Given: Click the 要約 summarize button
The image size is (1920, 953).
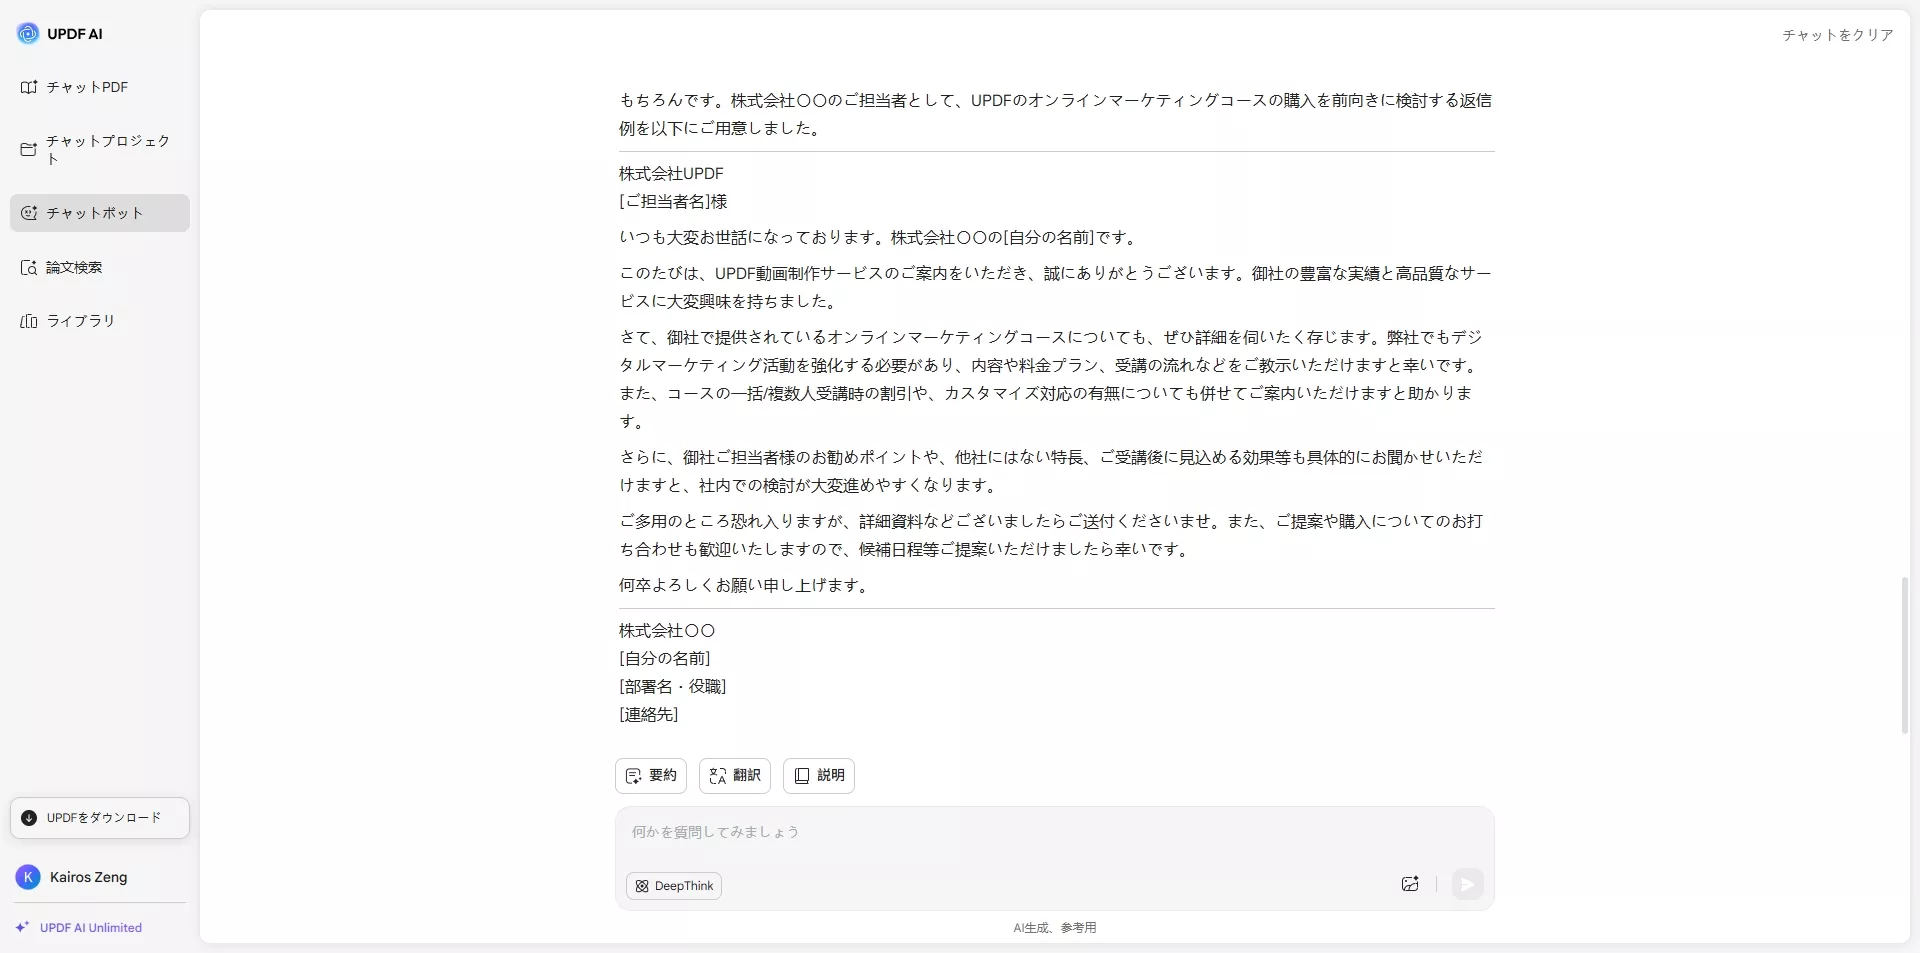Looking at the screenshot, I should click(x=651, y=776).
